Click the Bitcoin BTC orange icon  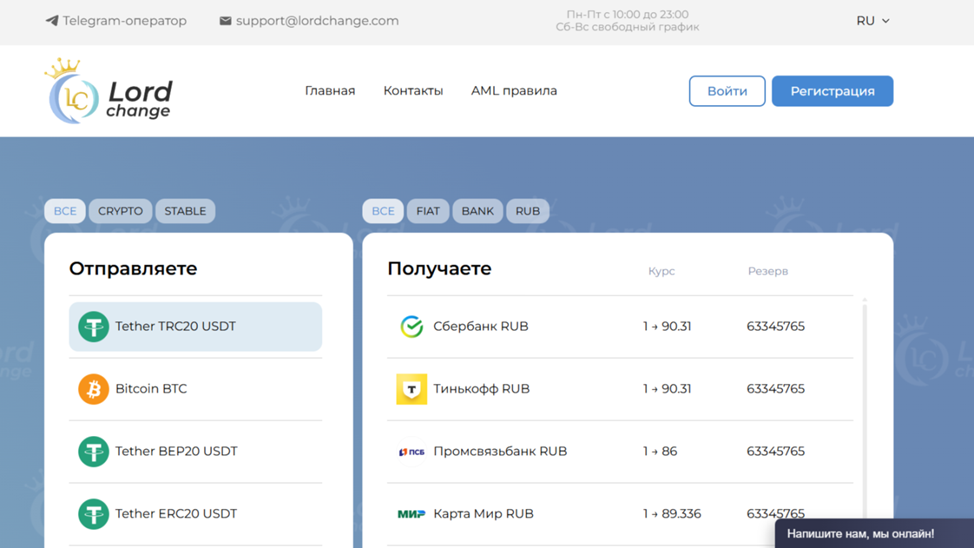pyautogui.click(x=93, y=389)
